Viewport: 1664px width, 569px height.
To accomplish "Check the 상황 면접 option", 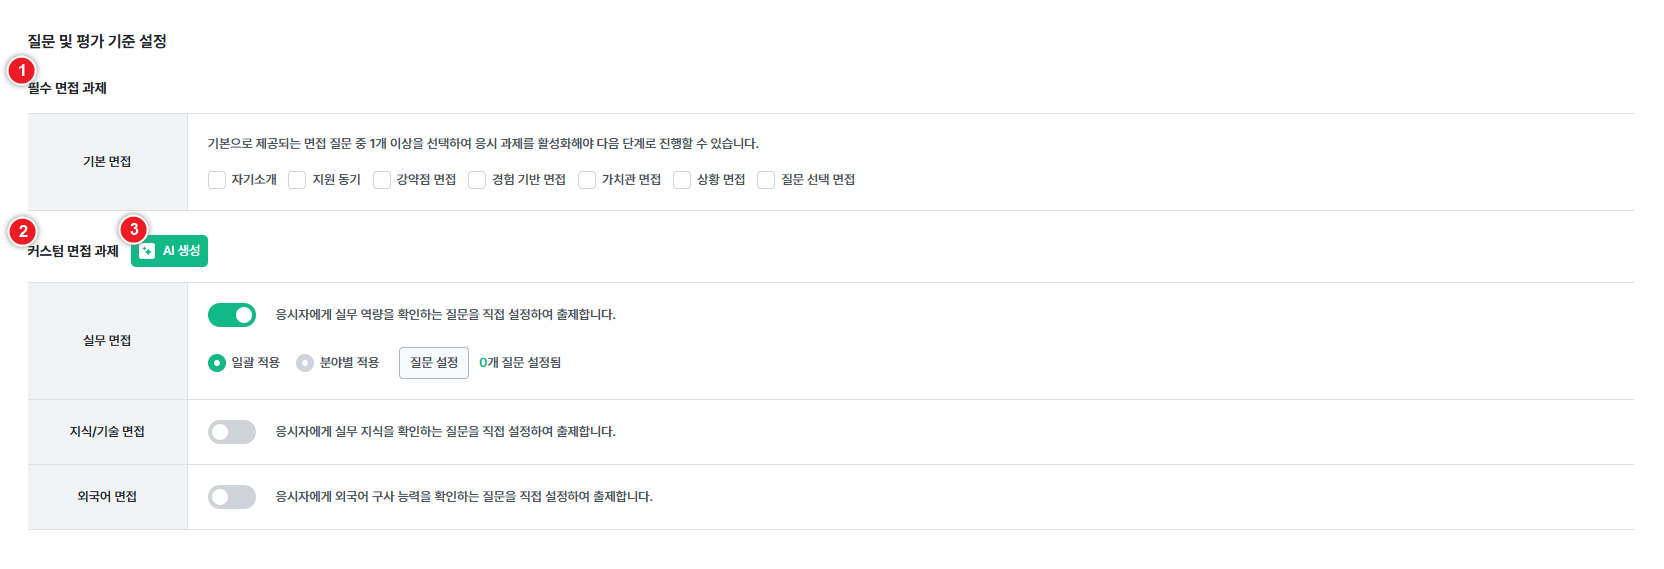I will pos(682,180).
